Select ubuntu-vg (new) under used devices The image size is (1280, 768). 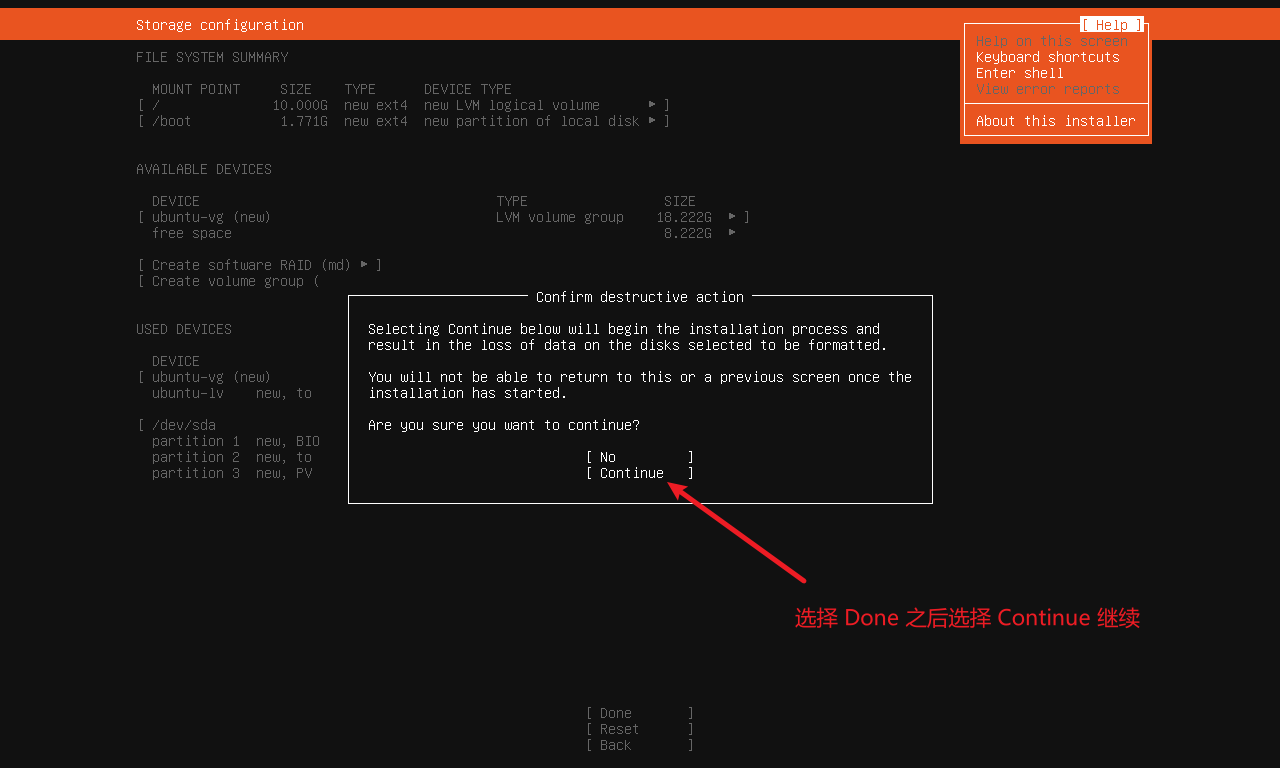210,377
